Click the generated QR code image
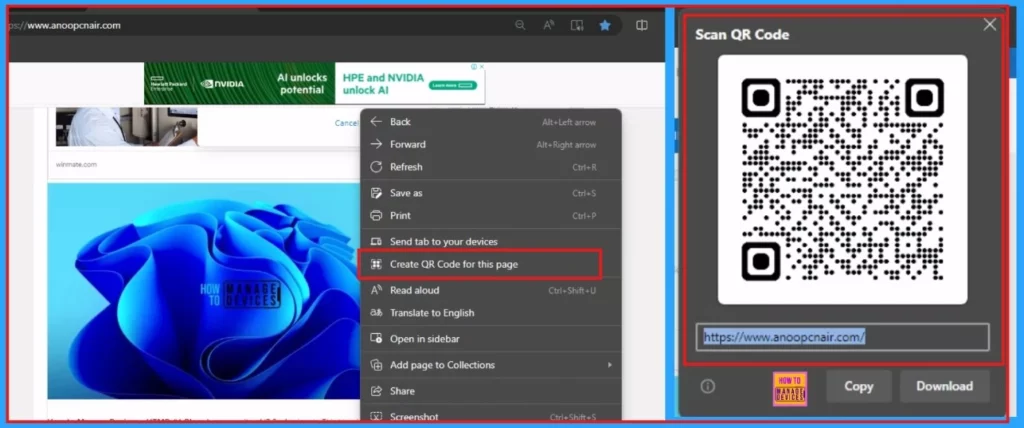1024x428 pixels. coord(842,180)
